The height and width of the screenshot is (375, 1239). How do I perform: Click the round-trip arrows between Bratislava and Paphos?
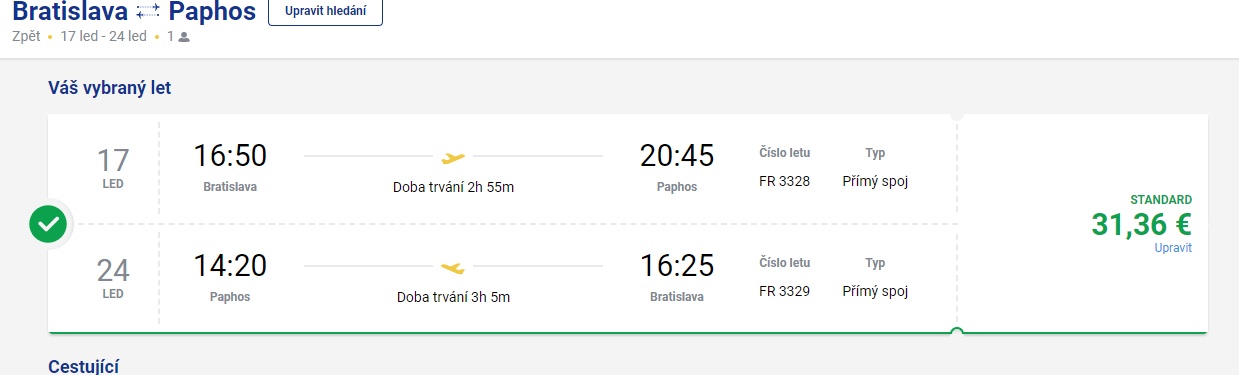click(x=148, y=13)
